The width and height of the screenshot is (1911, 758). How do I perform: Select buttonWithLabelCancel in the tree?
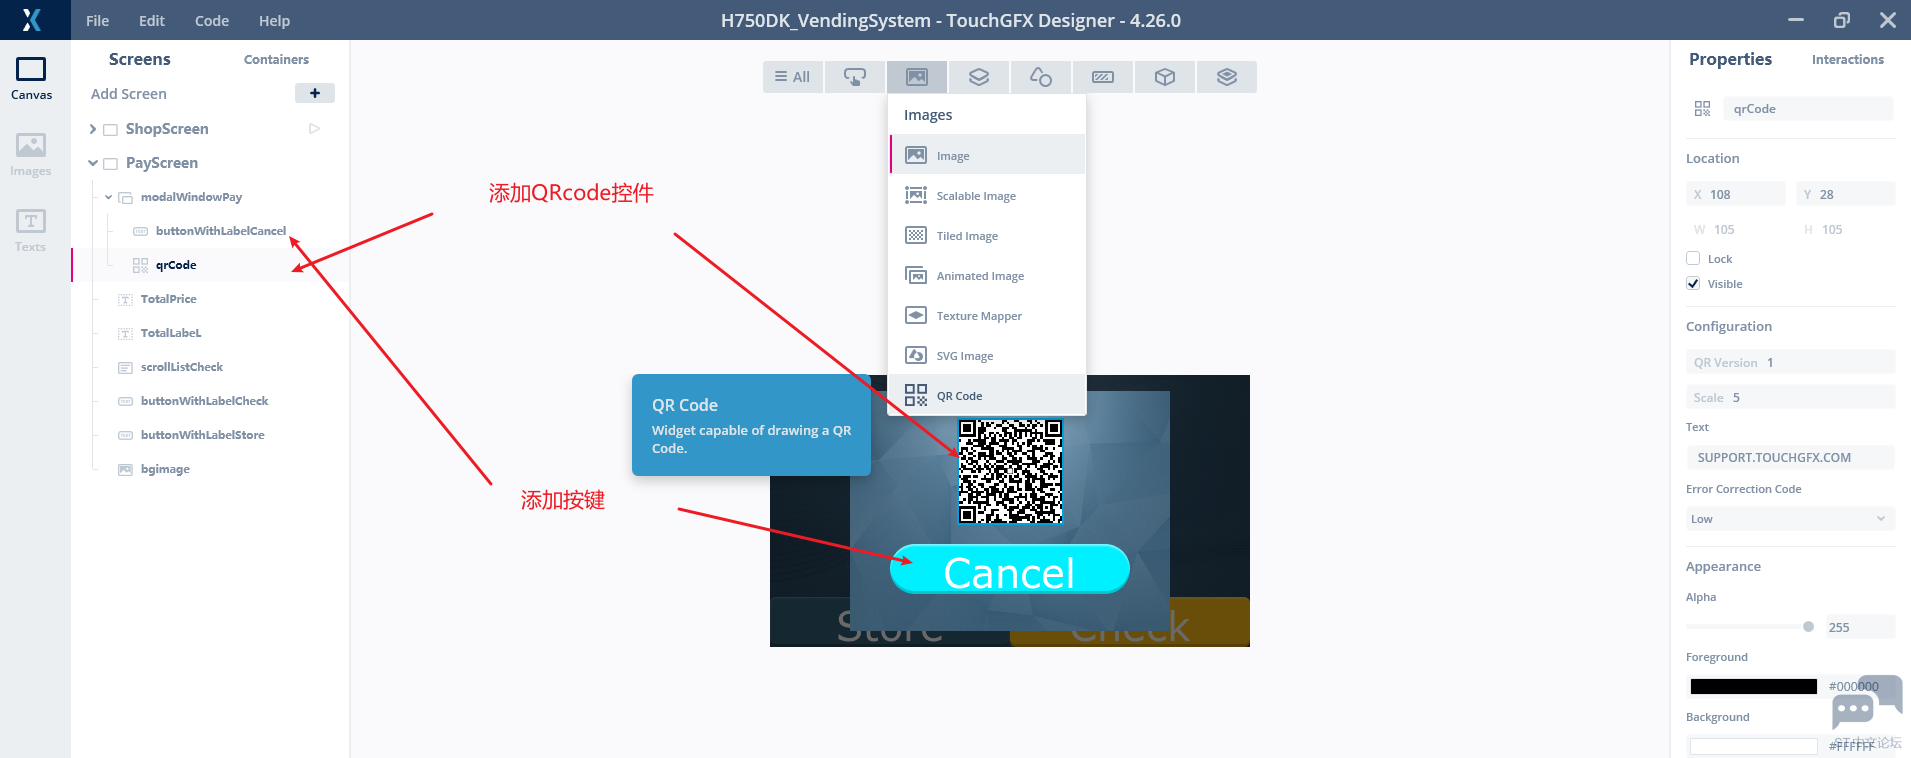pyautogui.click(x=221, y=231)
